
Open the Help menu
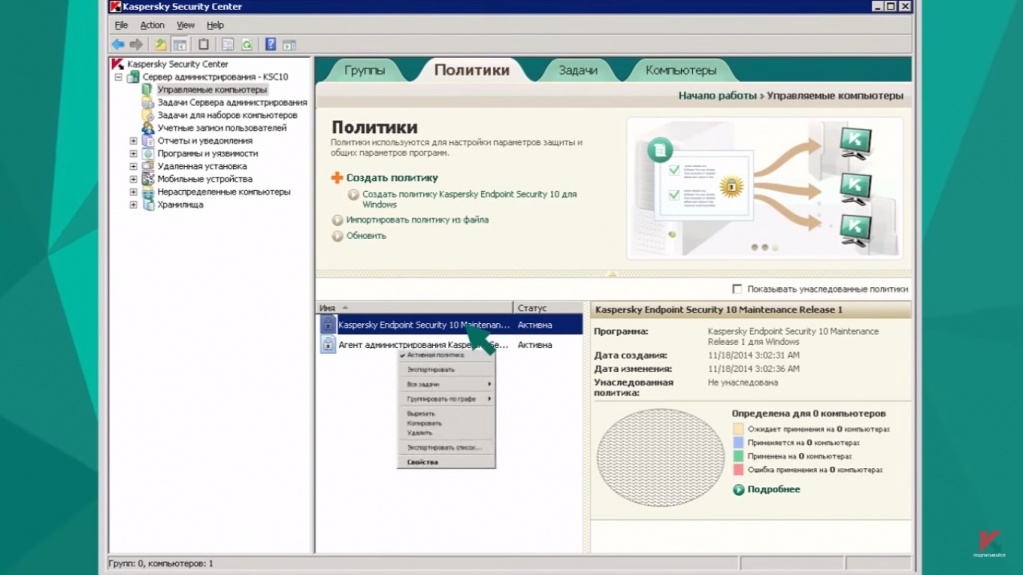(215, 25)
